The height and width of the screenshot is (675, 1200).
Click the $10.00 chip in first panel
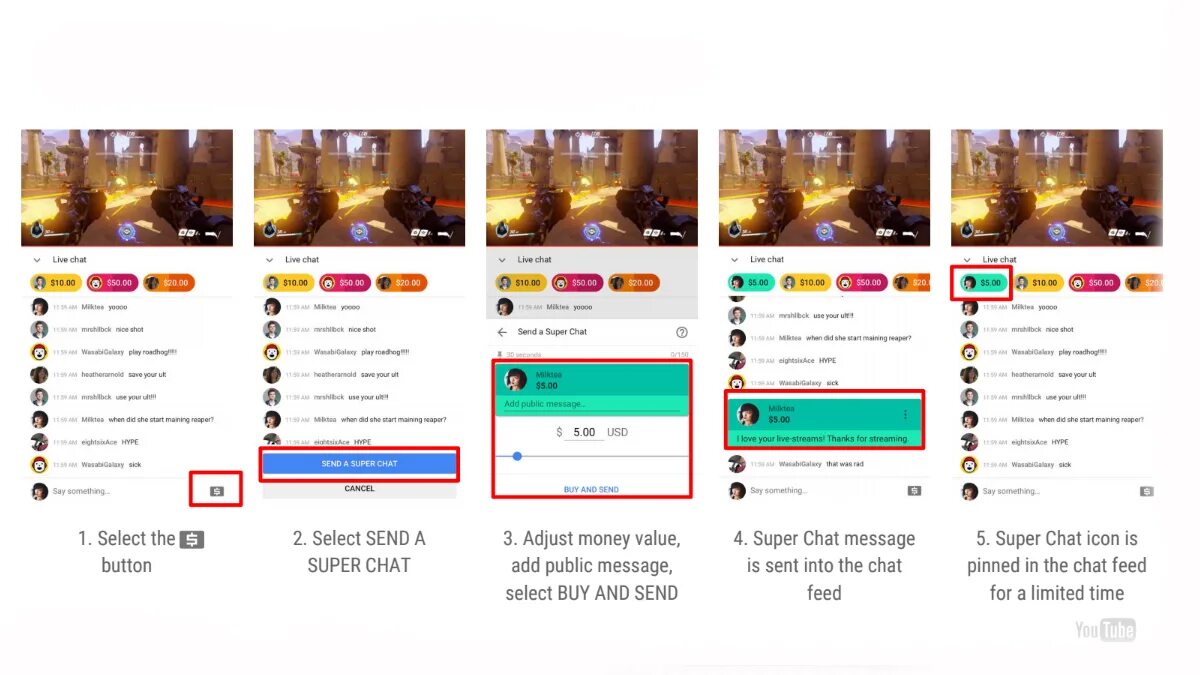pyautogui.click(x=55, y=283)
